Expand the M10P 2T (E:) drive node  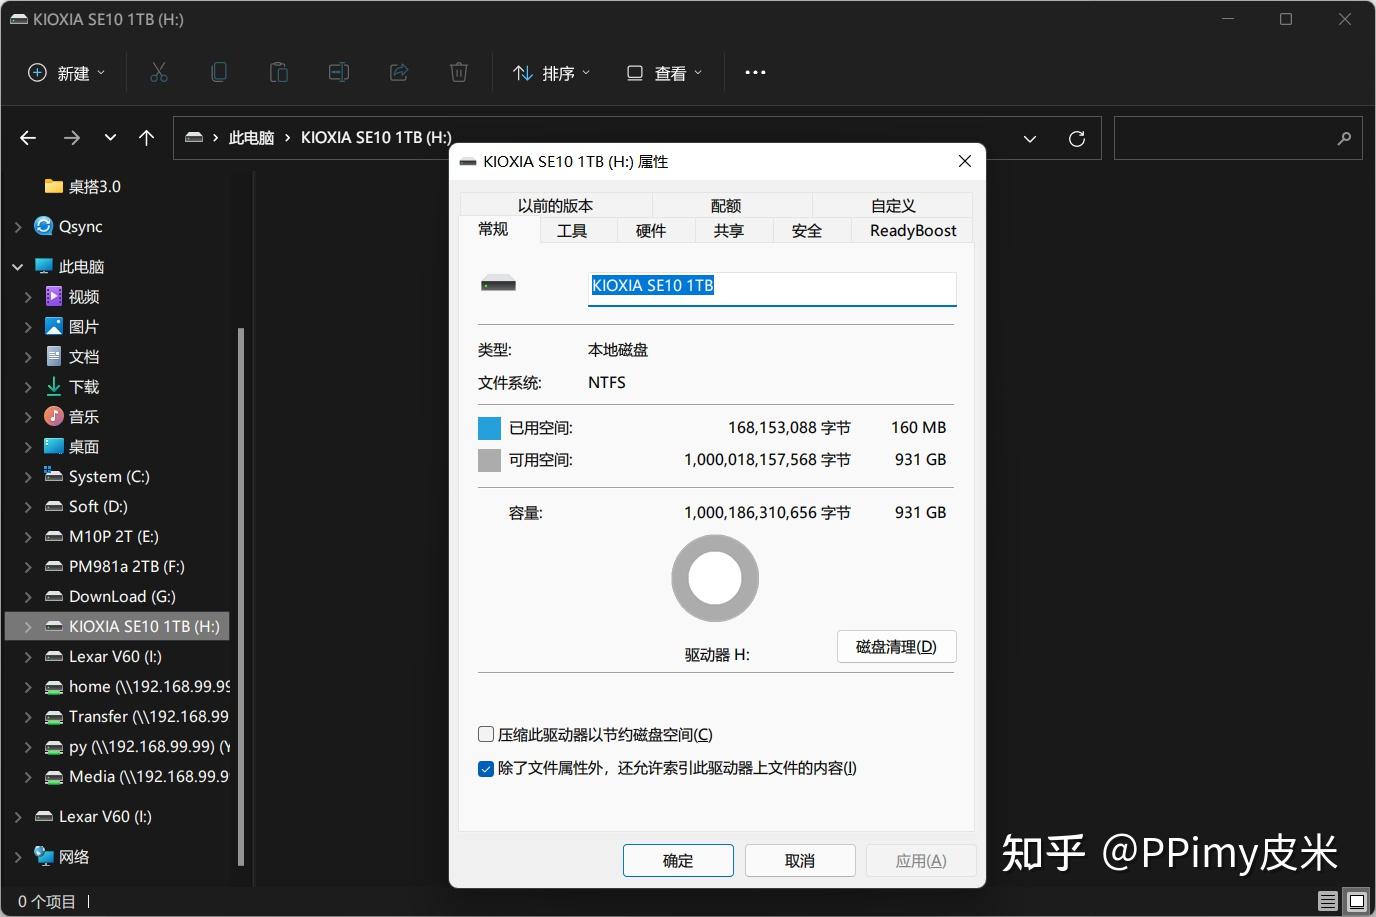point(28,536)
